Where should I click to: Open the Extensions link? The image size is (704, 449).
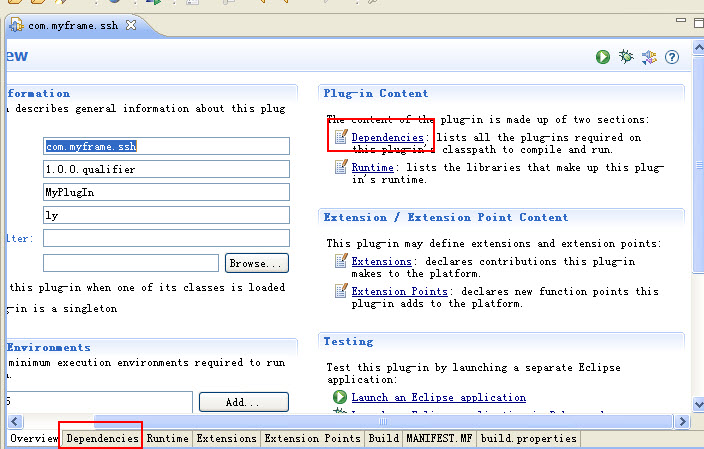(x=381, y=261)
